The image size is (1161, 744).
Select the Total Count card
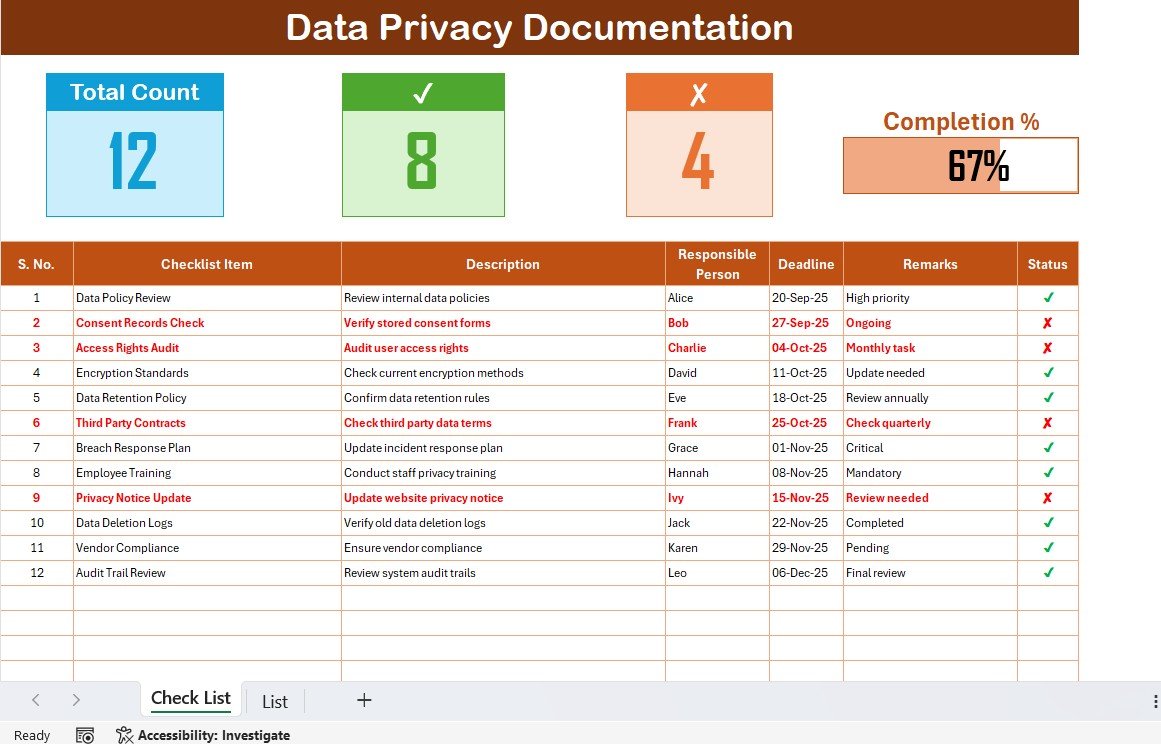134,144
